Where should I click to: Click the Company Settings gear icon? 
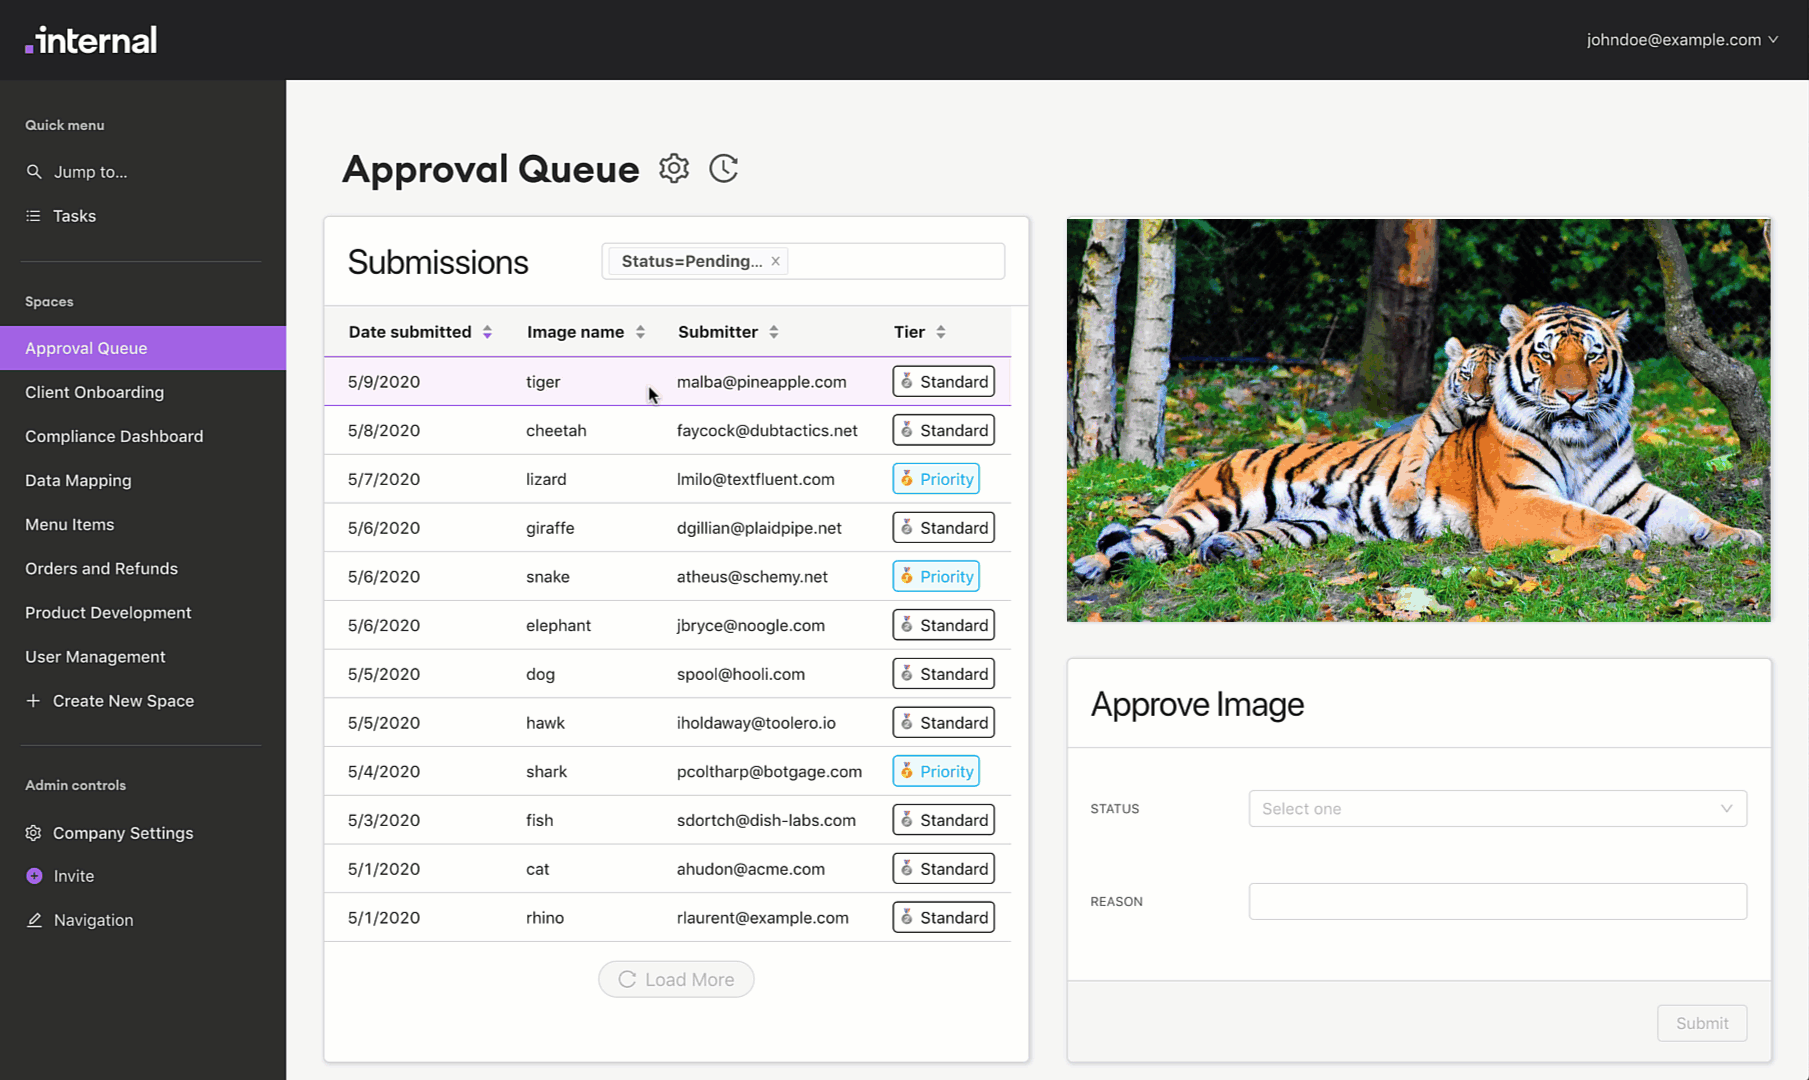pyautogui.click(x=34, y=833)
